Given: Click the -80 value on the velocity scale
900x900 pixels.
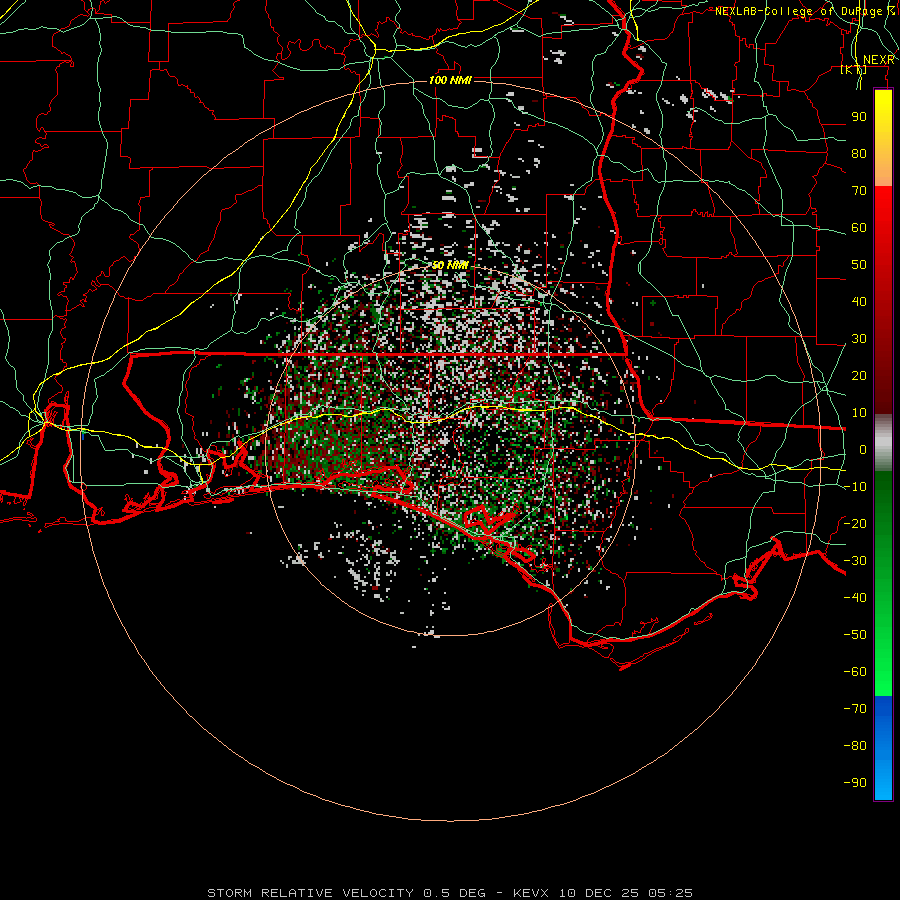Looking at the screenshot, I should click(x=855, y=746).
